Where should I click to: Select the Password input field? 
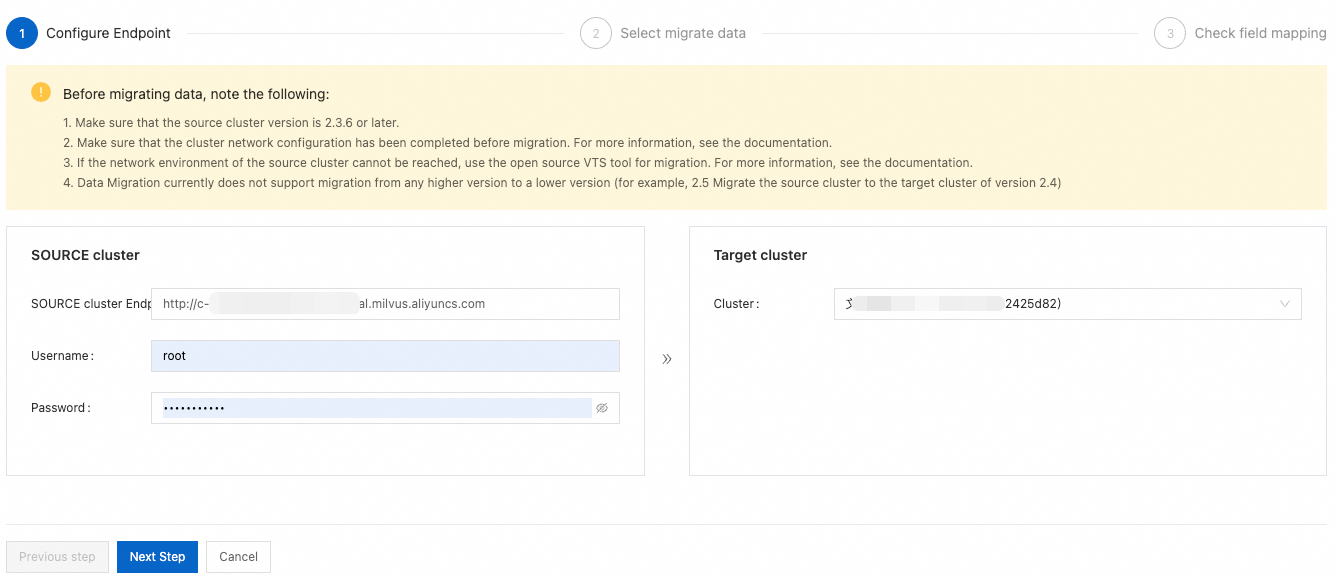375,408
